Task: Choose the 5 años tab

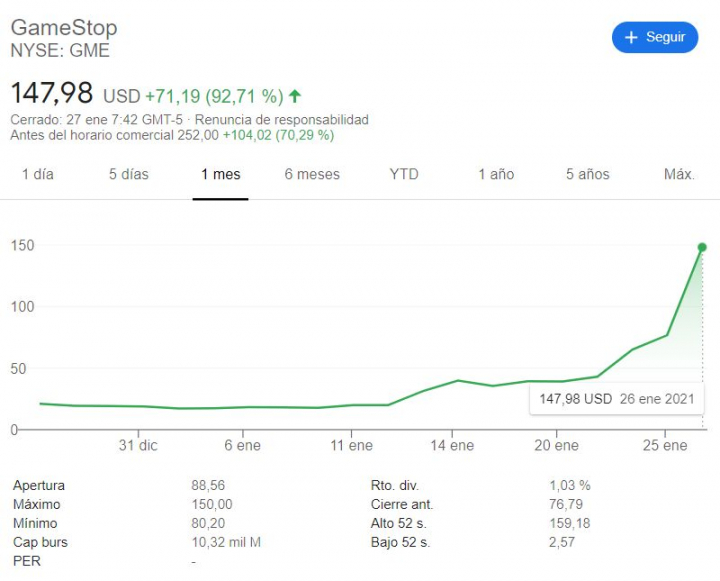Action: pyautogui.click(x=587, y=174)
